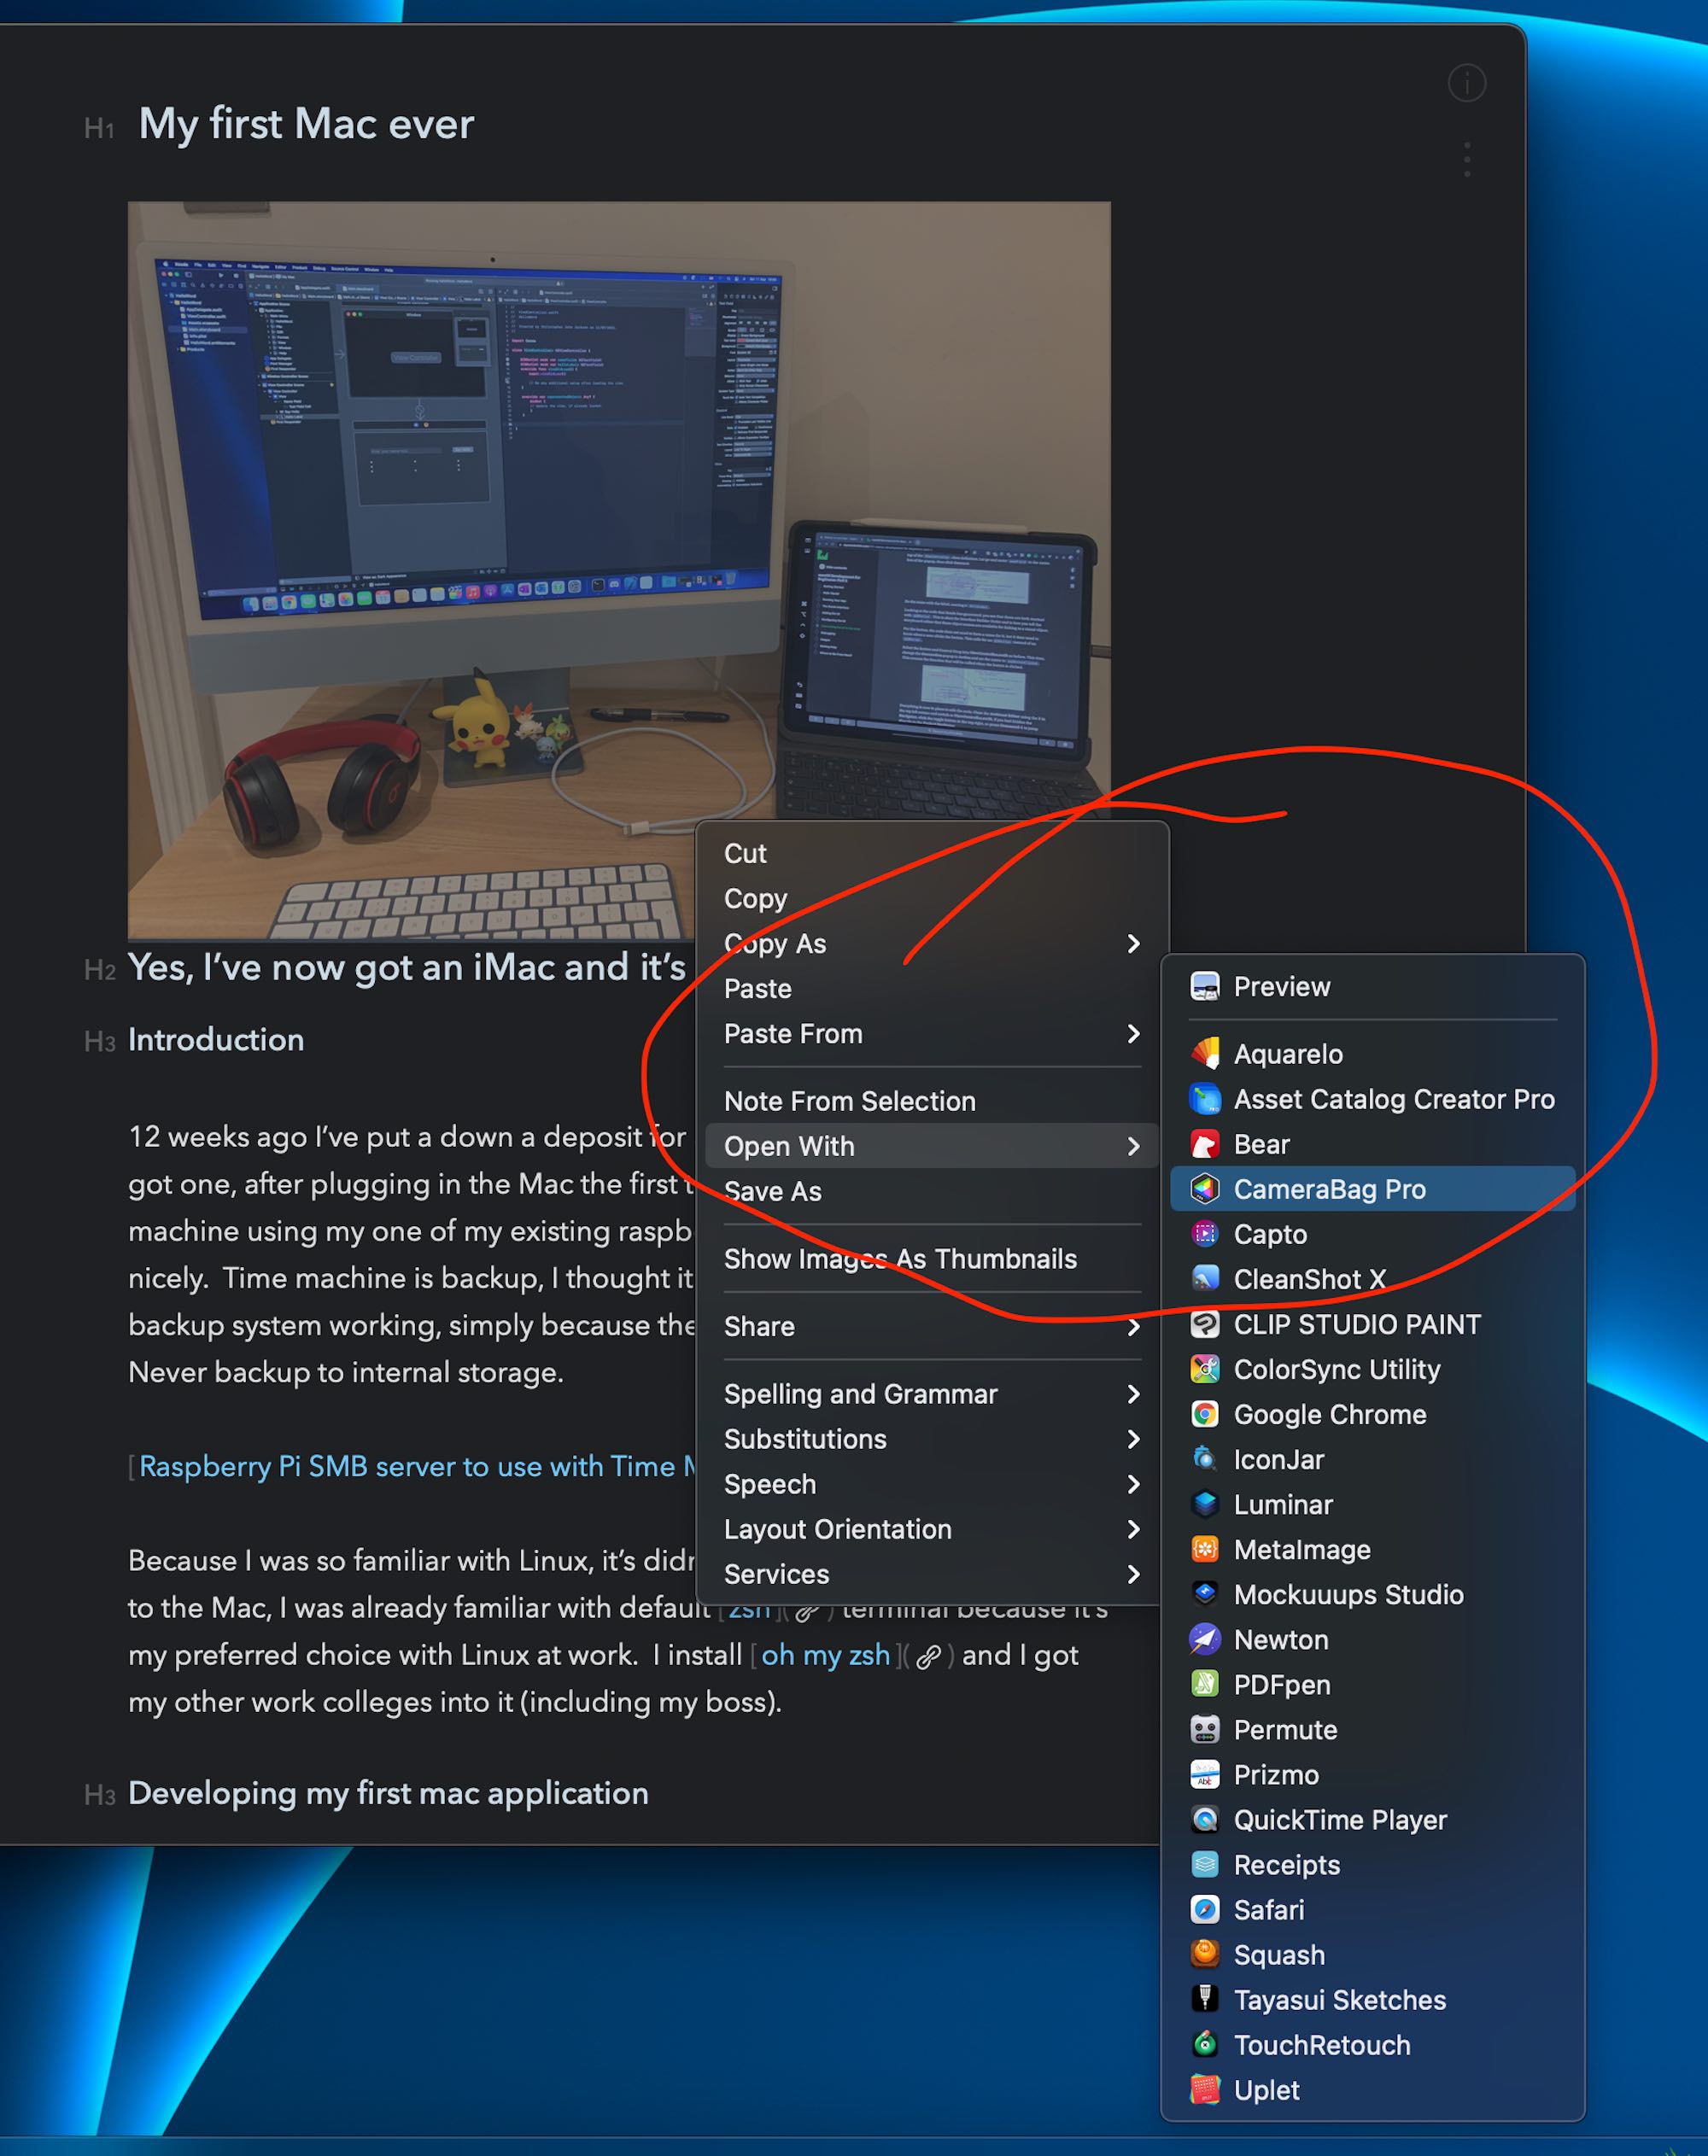The width and height of the screenshot is (1708, 2156).
Task: Select the Aquarelo app icon
Action: click(x=1205, y=1054)
